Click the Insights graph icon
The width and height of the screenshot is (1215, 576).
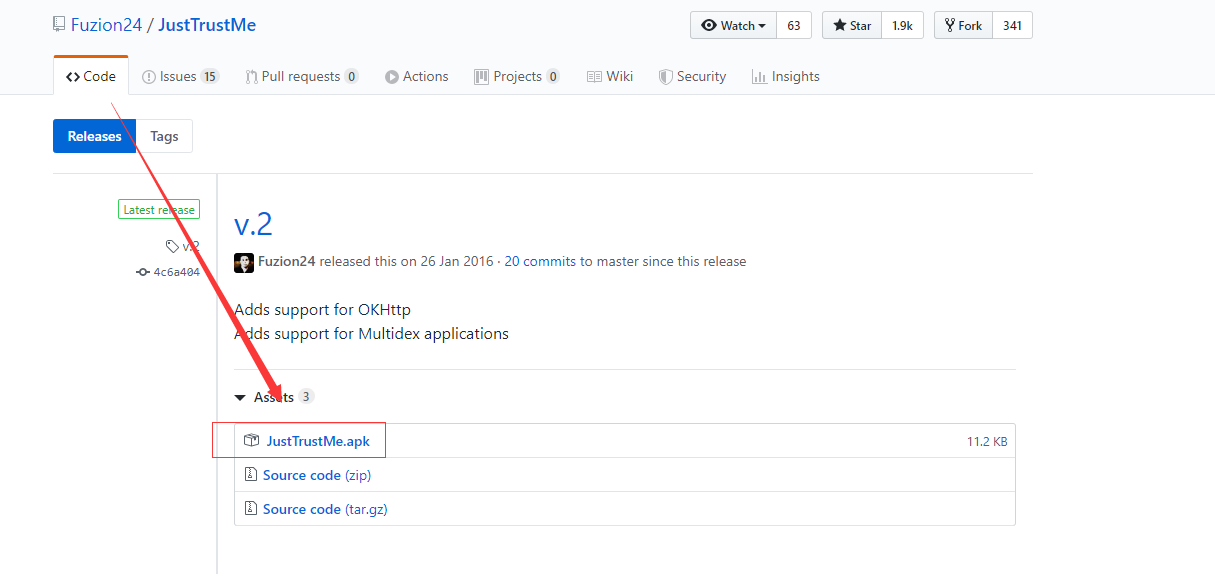click(x=759, y=77)
